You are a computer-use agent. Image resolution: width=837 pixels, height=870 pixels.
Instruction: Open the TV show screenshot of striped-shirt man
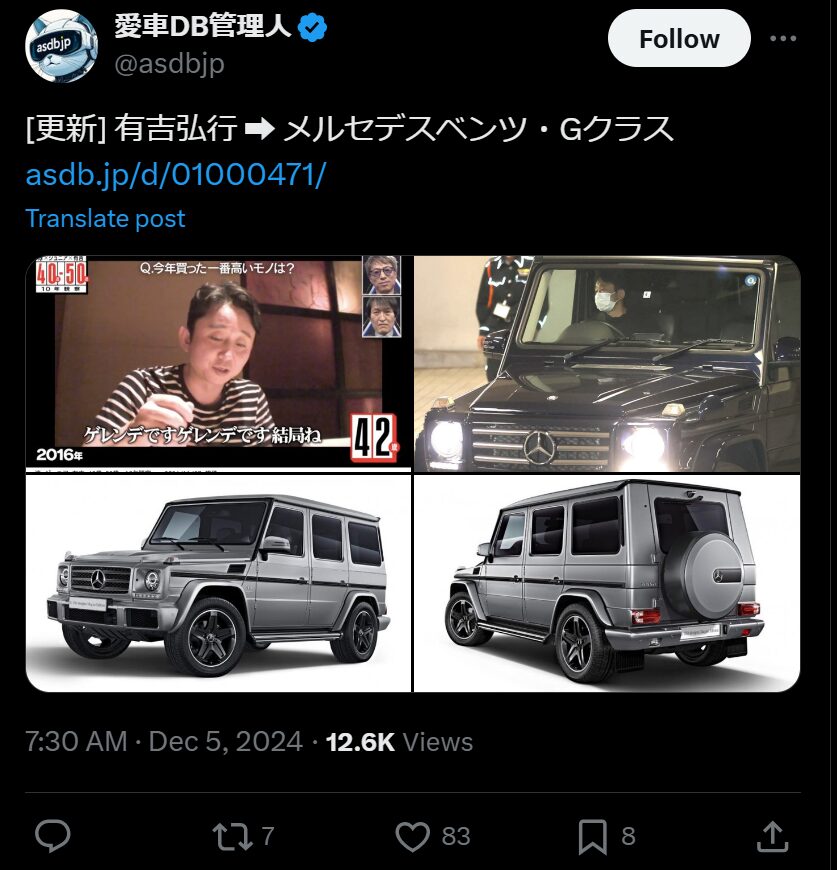pyautogui.click(x=219, y=363)
